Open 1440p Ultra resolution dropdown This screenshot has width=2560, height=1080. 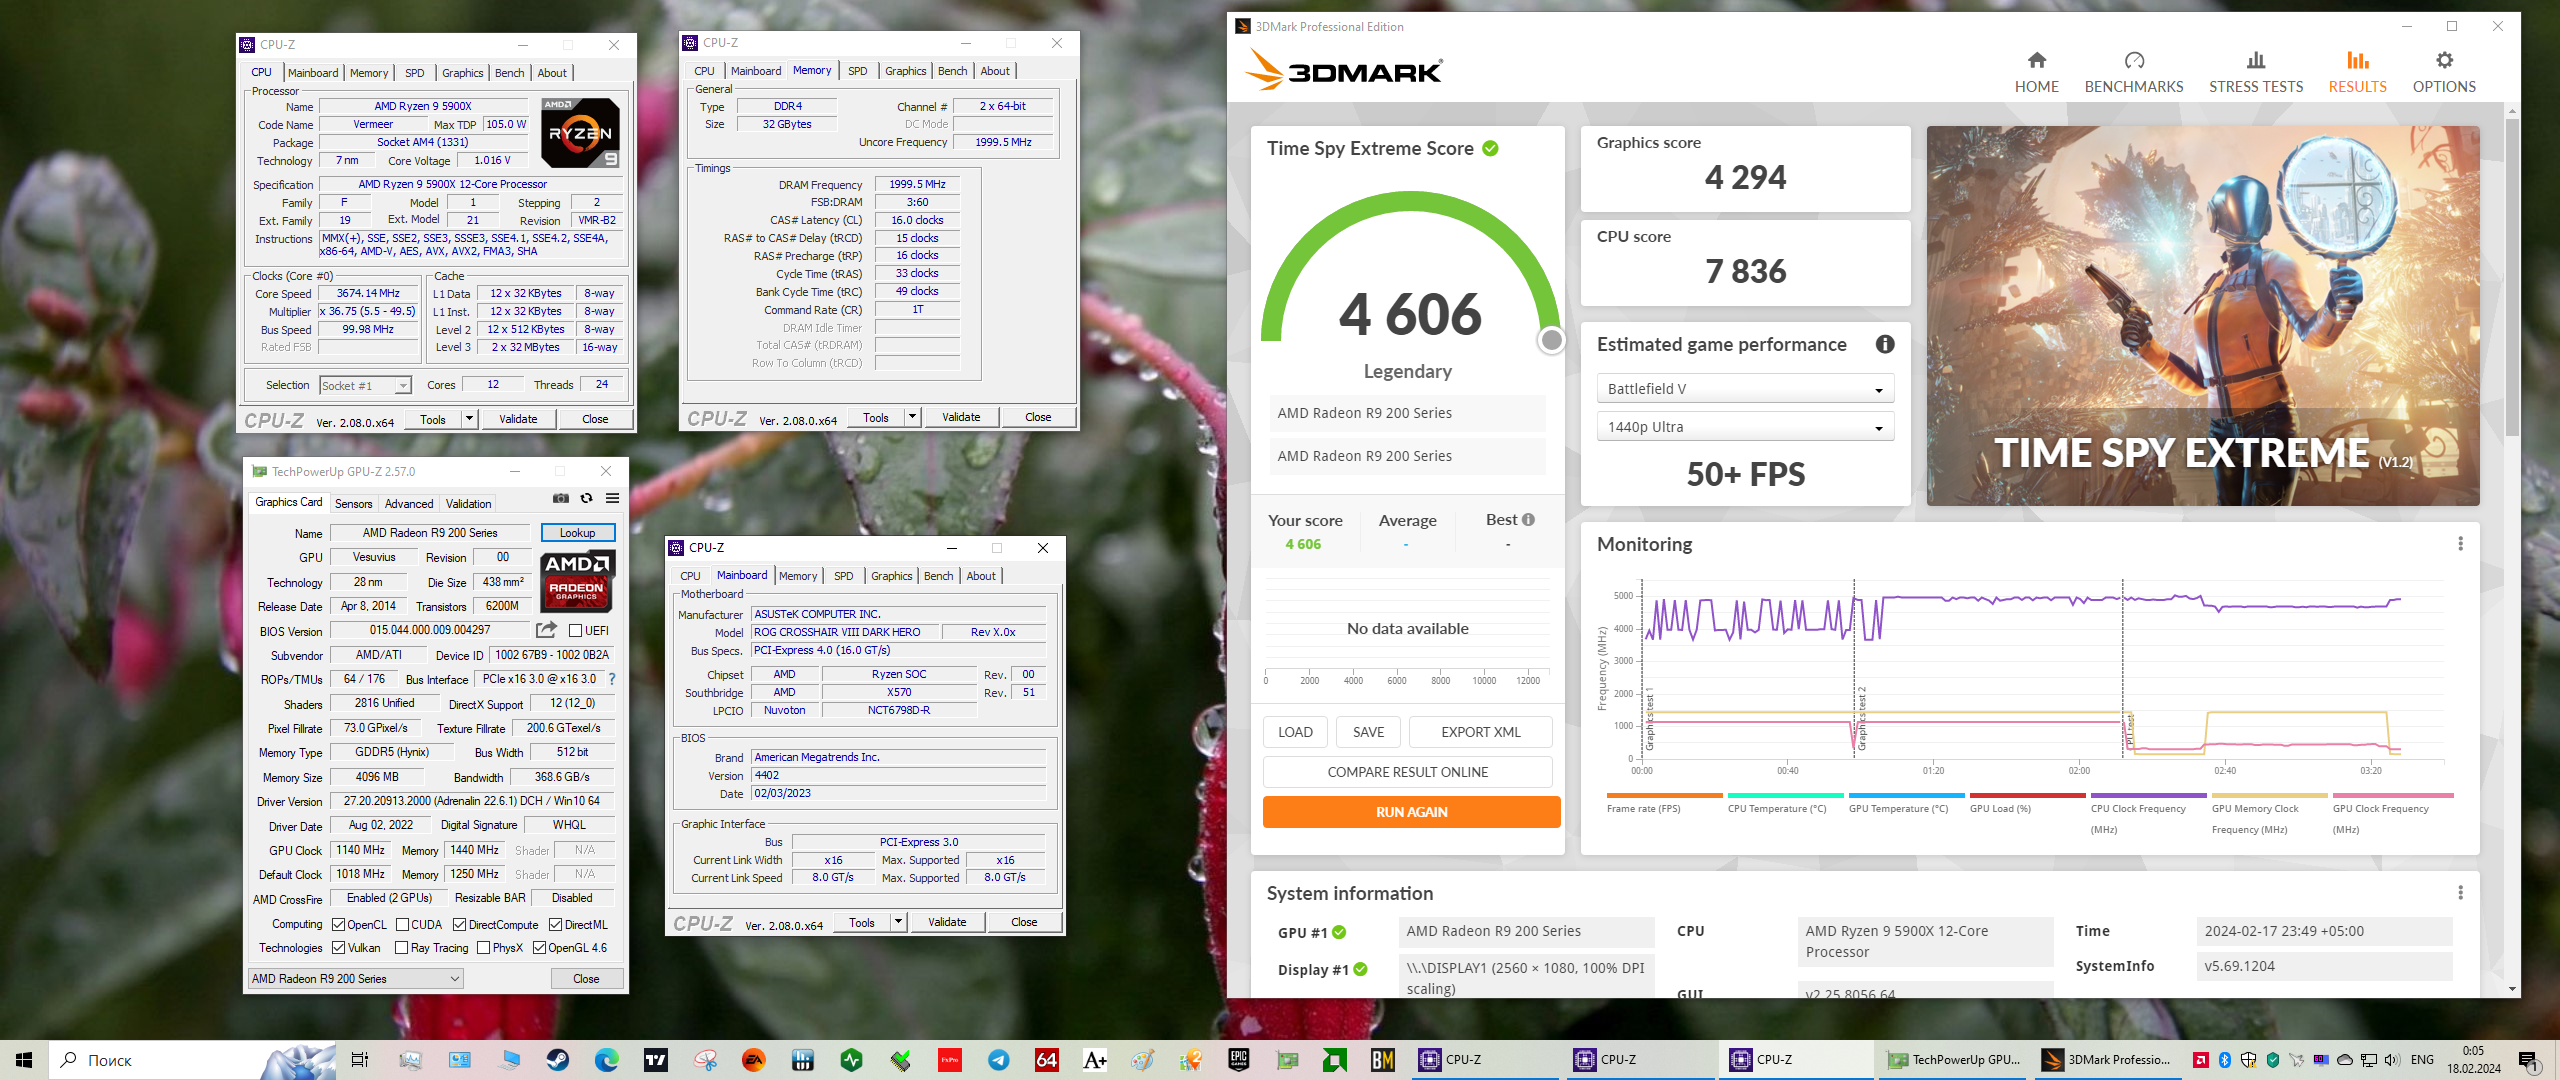point(1745,427)
